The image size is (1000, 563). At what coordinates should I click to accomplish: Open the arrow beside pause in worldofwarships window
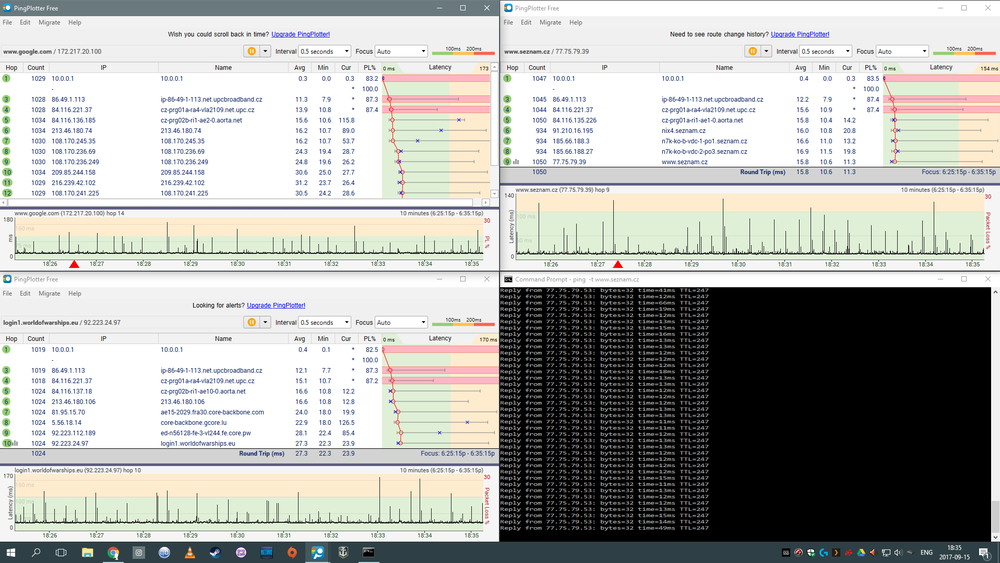[x=265, y=323]
